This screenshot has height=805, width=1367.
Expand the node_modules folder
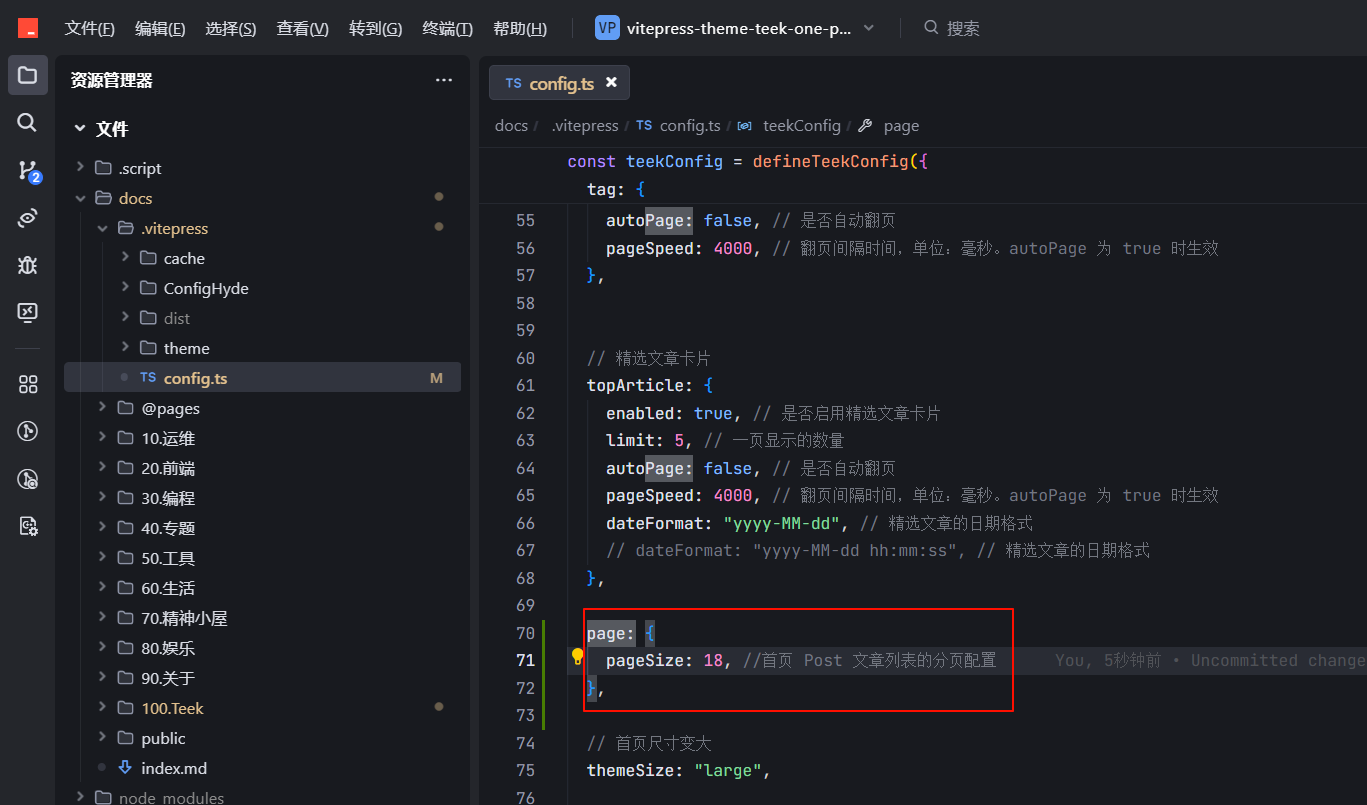[262, 797]
